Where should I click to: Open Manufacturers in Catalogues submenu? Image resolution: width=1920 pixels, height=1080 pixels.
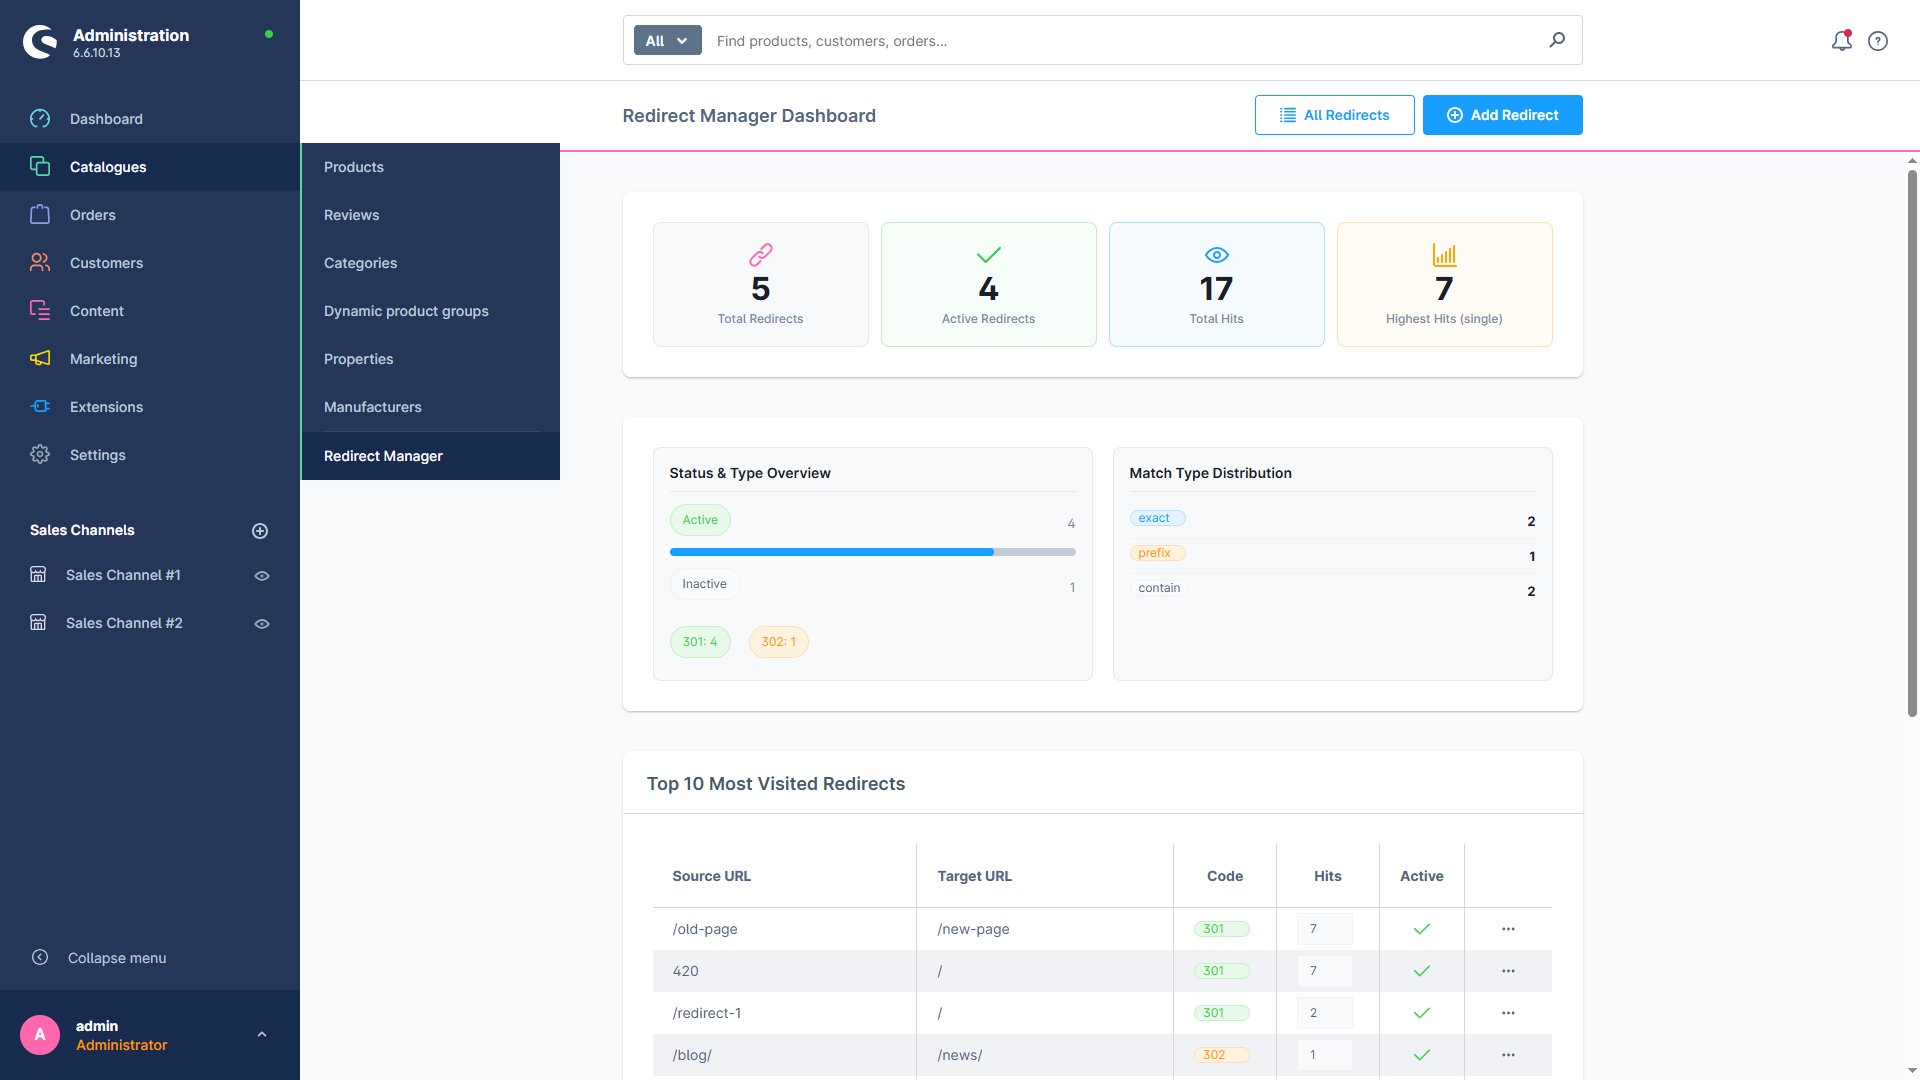pyautogui.click(x=430, y=407)
